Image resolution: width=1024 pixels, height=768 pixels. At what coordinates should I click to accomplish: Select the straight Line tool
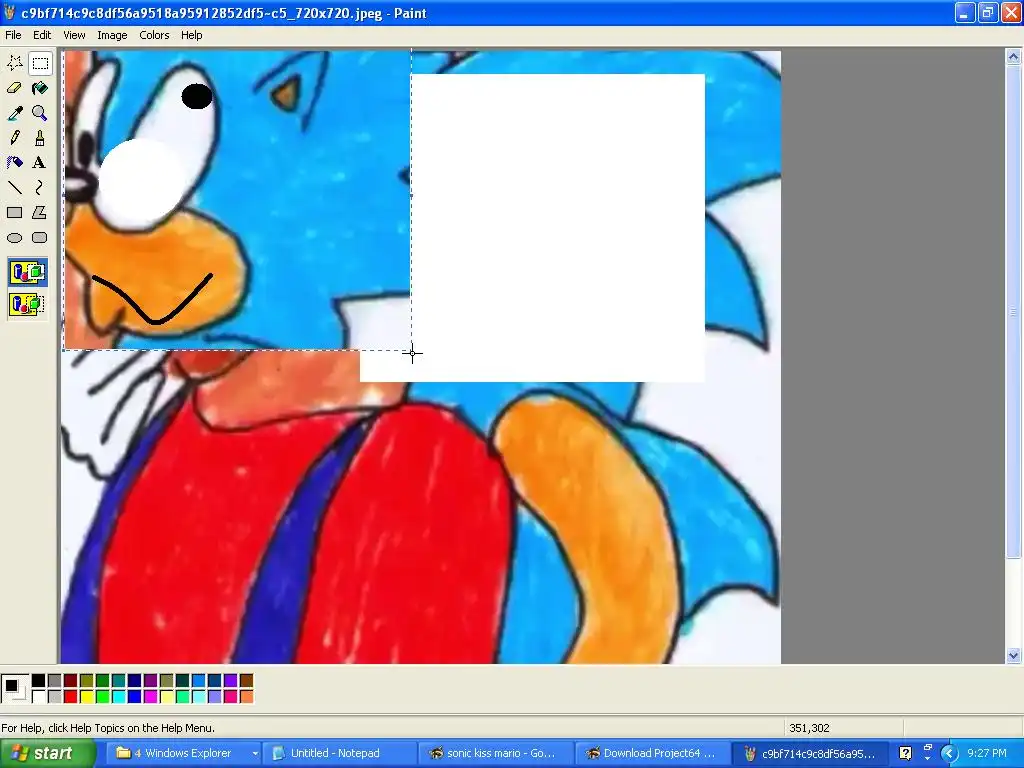(x=14, y=188)
